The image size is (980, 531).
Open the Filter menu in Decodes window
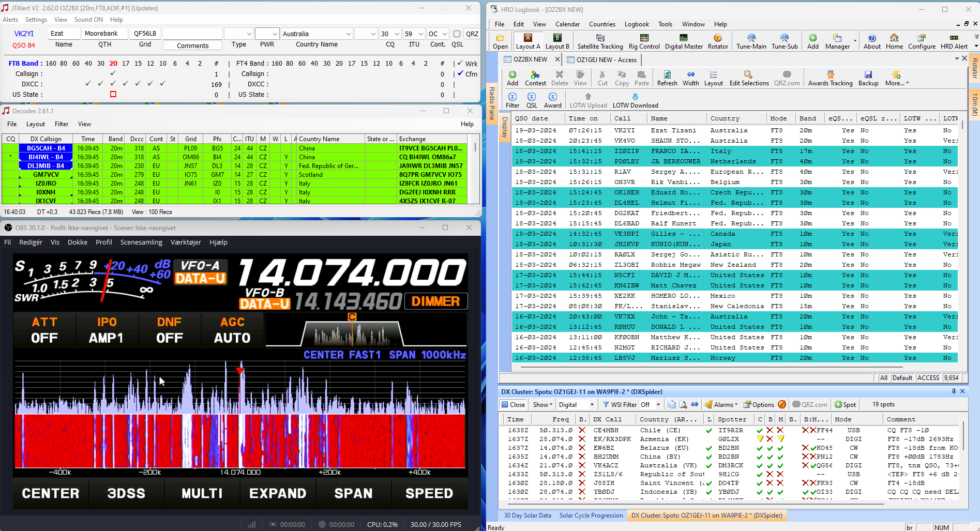pyautogui.click(x=61, y=124)
